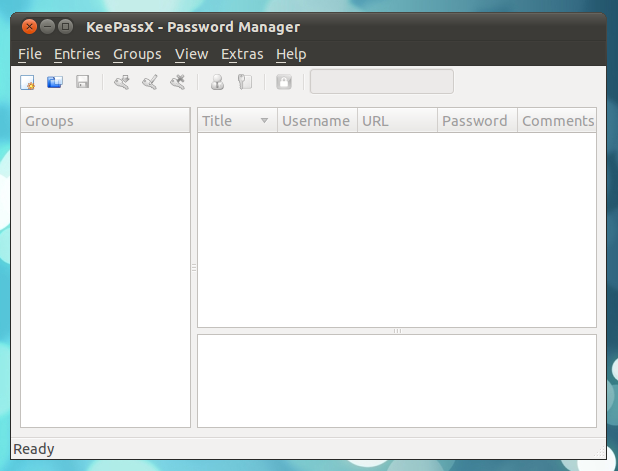This screenshot has height=471, width=618.
Task: Click the Copy Username person icon
Action: (x=217, y=82)
